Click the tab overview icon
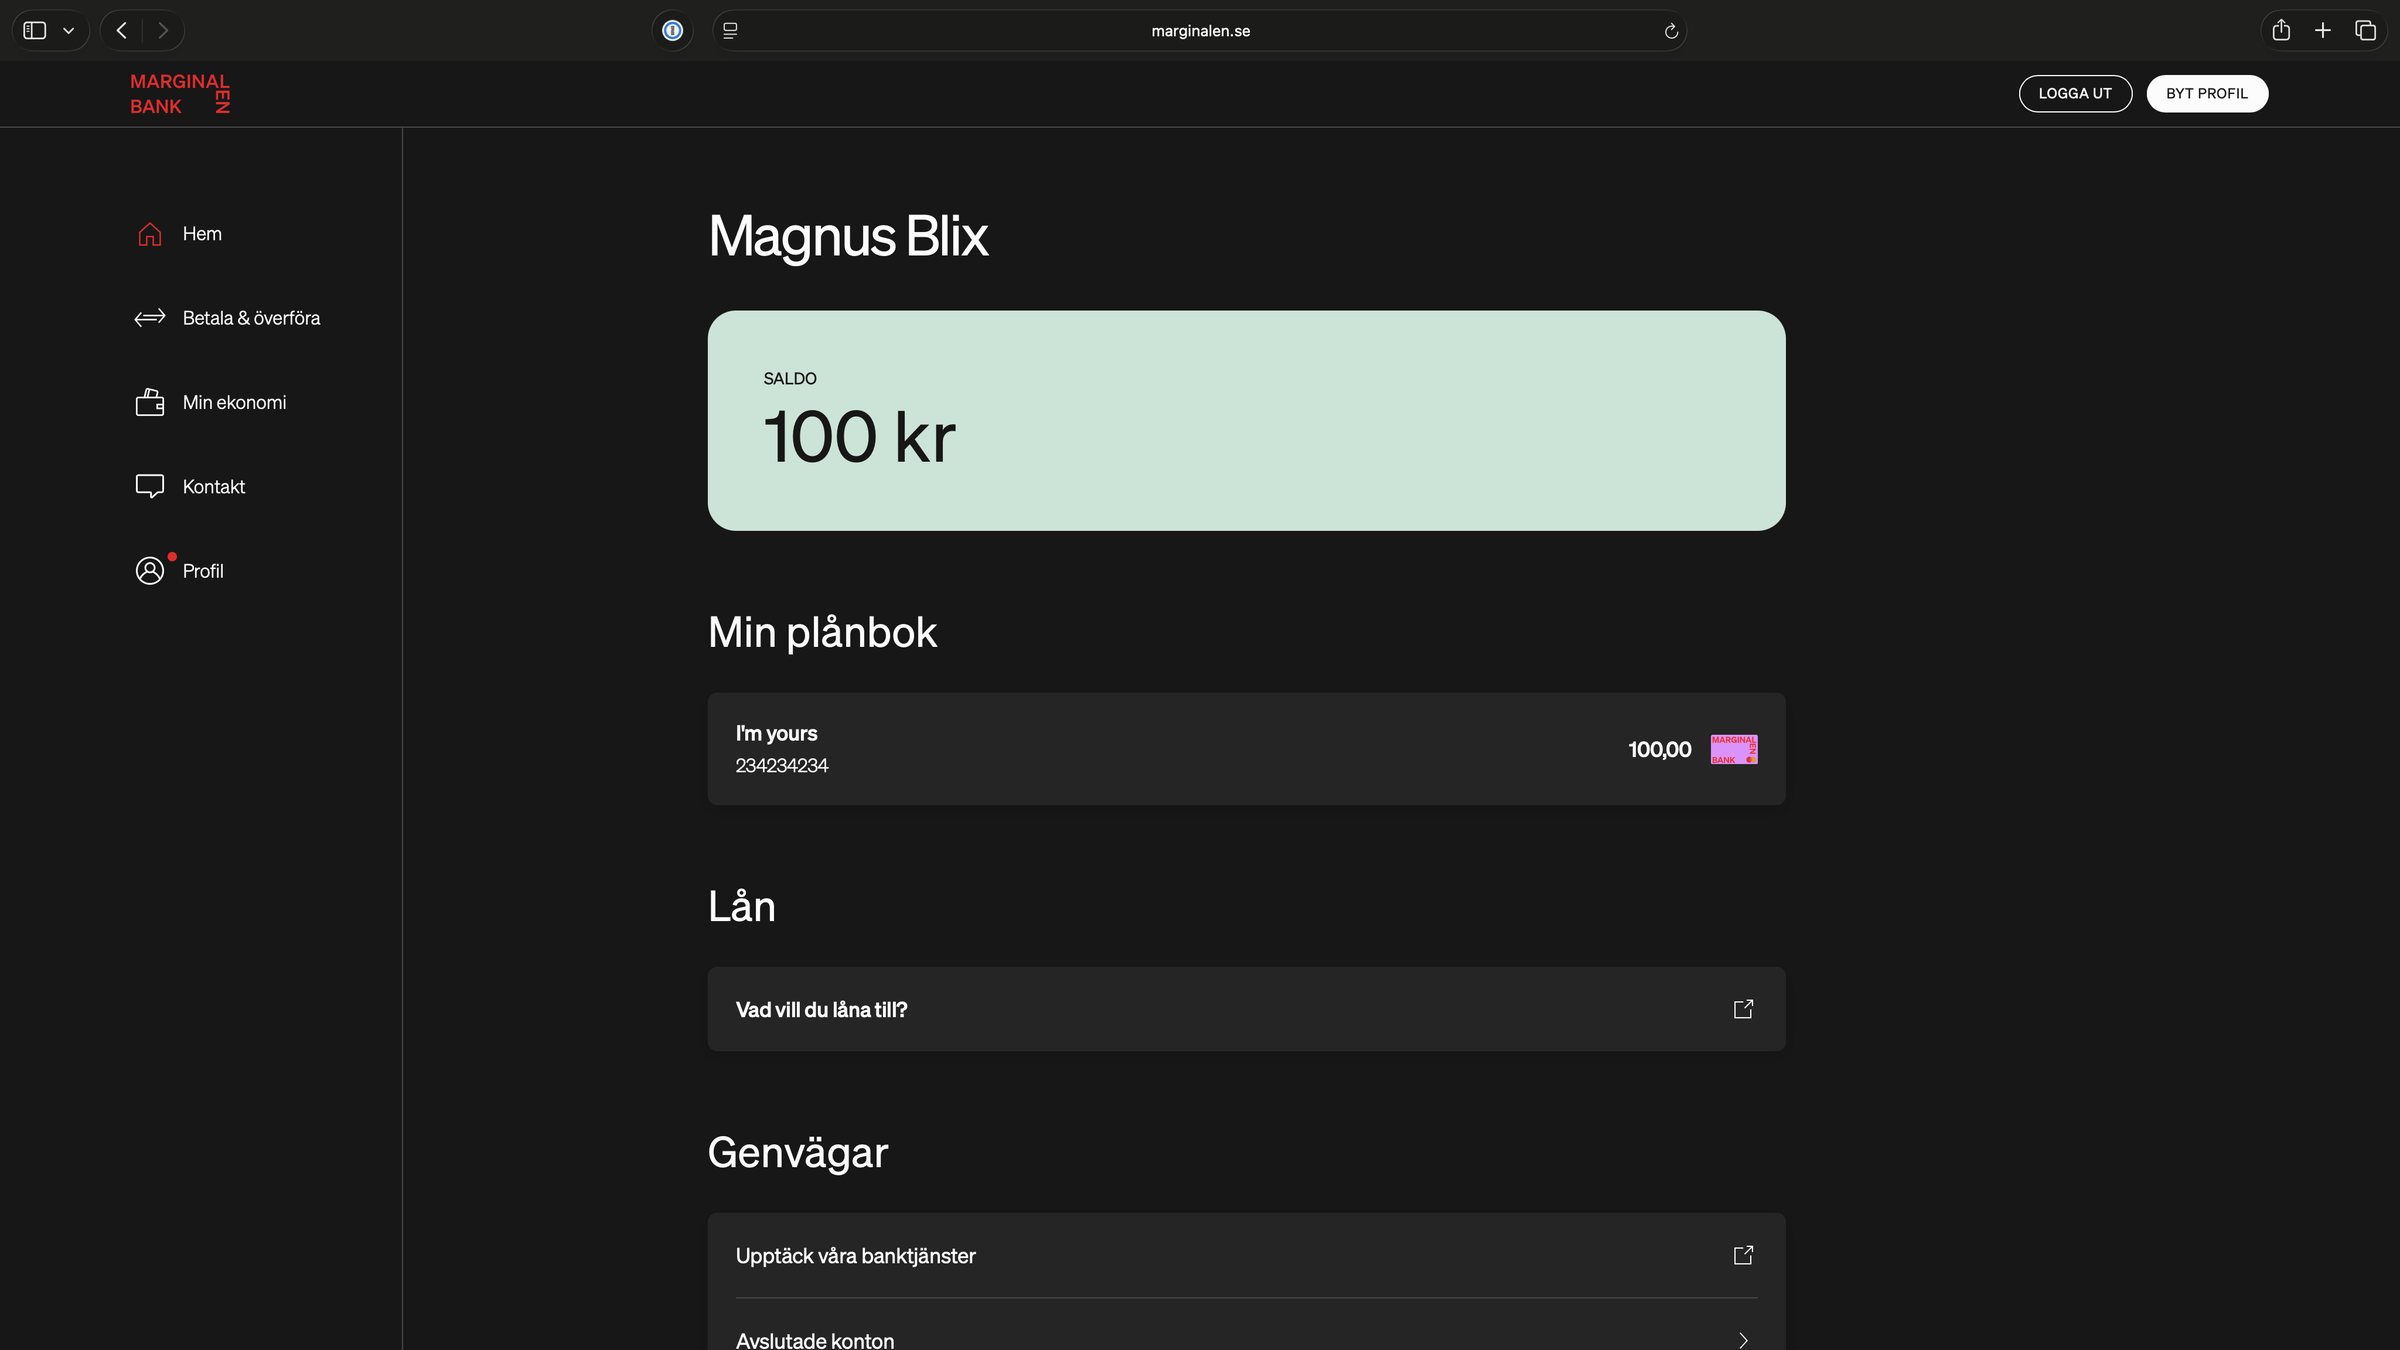This screenshot has height=1350, width=2400. (x=2365, y=30)
